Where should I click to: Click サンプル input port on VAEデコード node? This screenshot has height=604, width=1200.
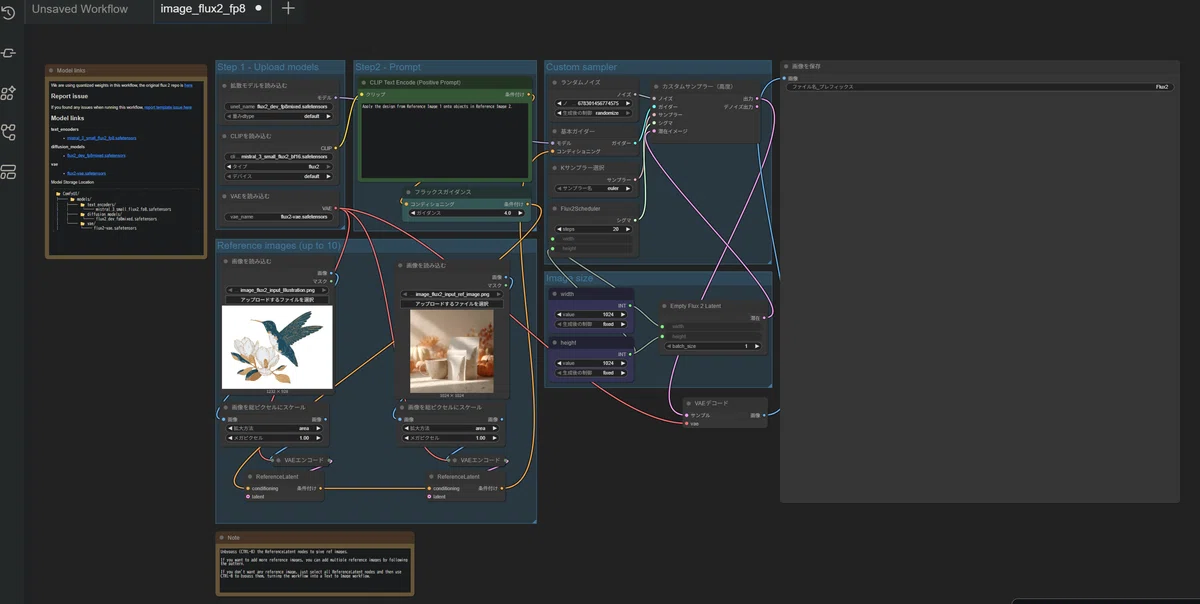point(688,414)
